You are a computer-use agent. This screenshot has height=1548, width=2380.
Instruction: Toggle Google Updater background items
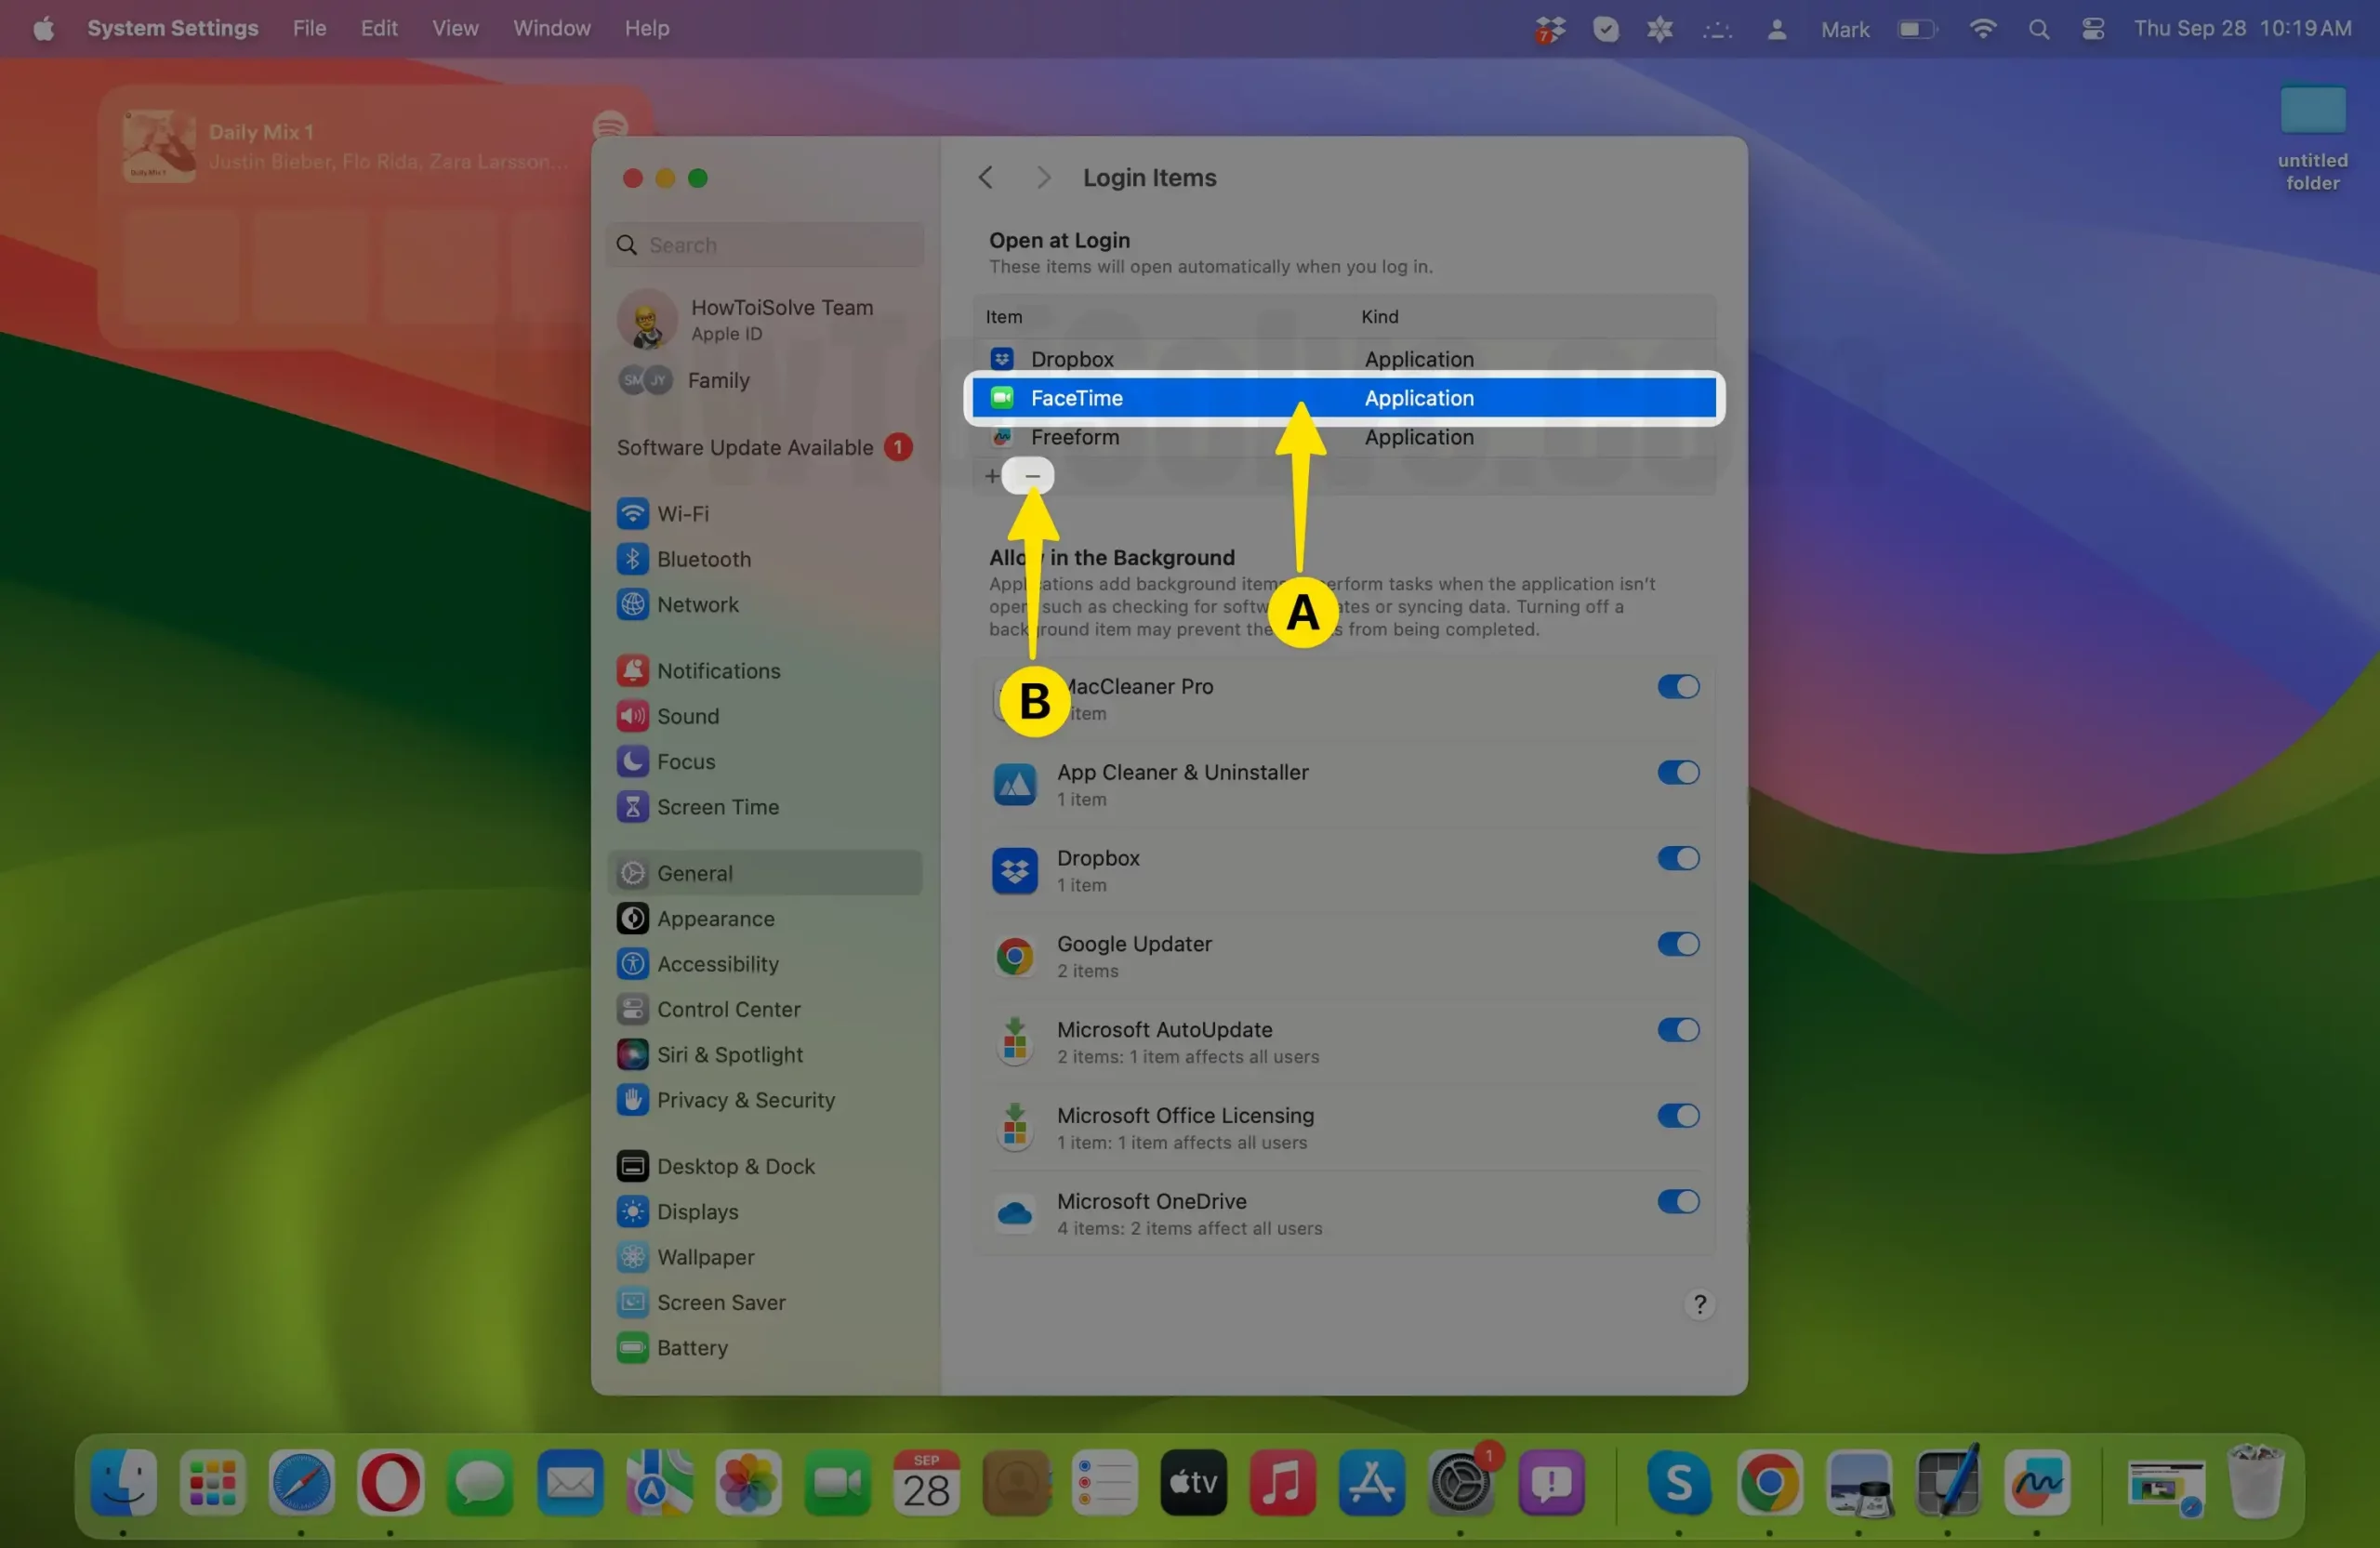(1678, 944)
